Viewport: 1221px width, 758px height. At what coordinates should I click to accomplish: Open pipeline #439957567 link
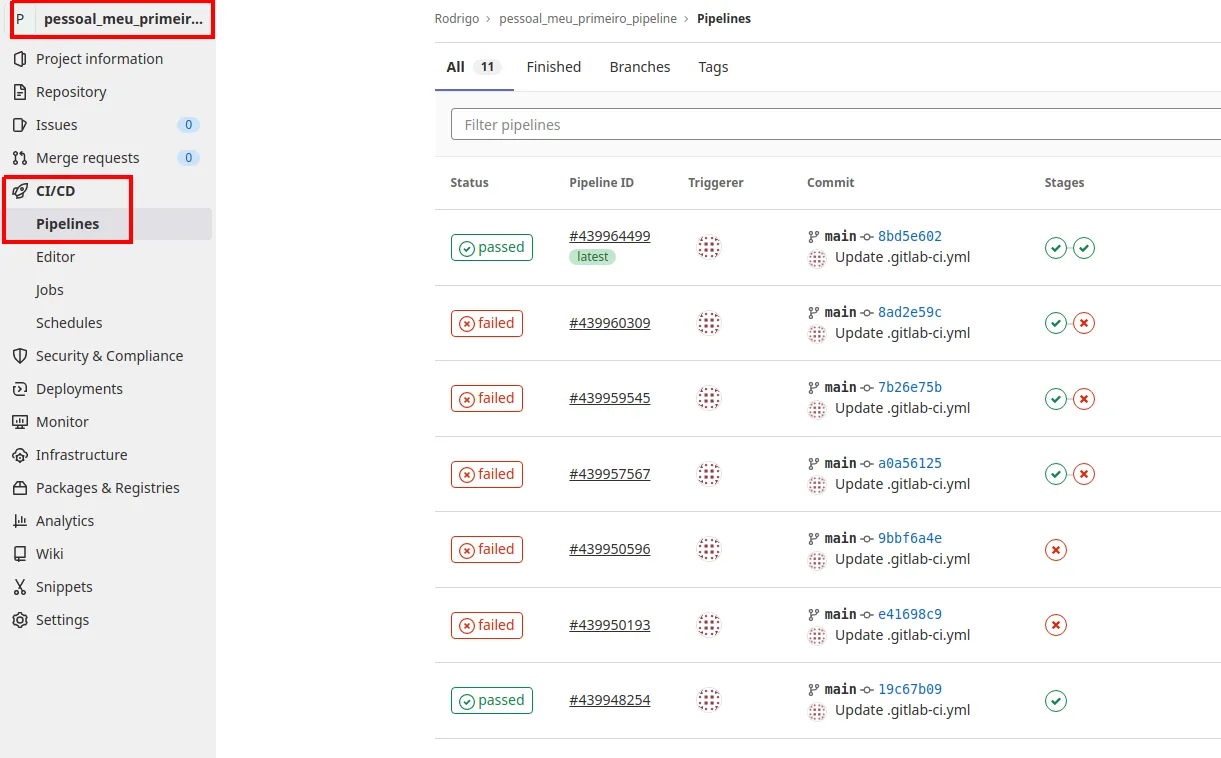[610, 474]
